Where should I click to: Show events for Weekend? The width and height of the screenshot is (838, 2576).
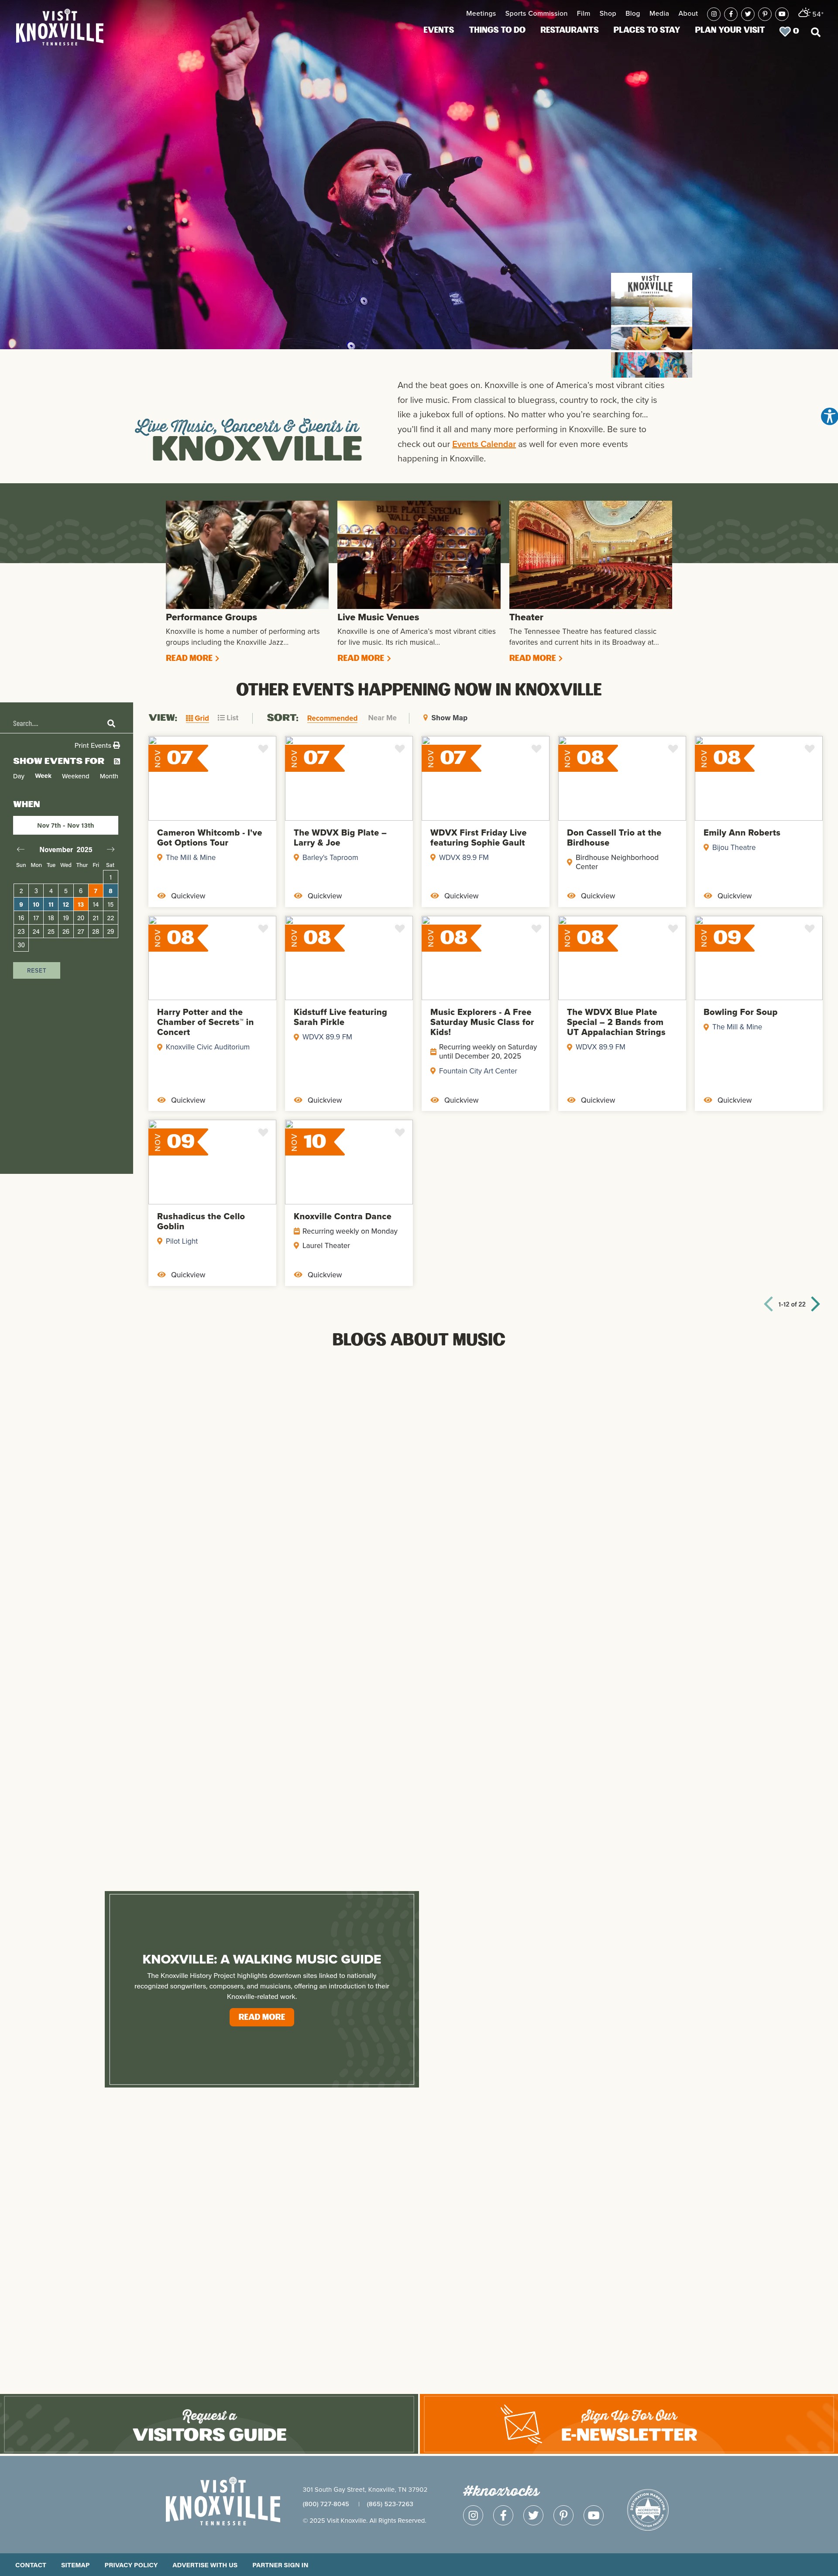click(75, 776)
